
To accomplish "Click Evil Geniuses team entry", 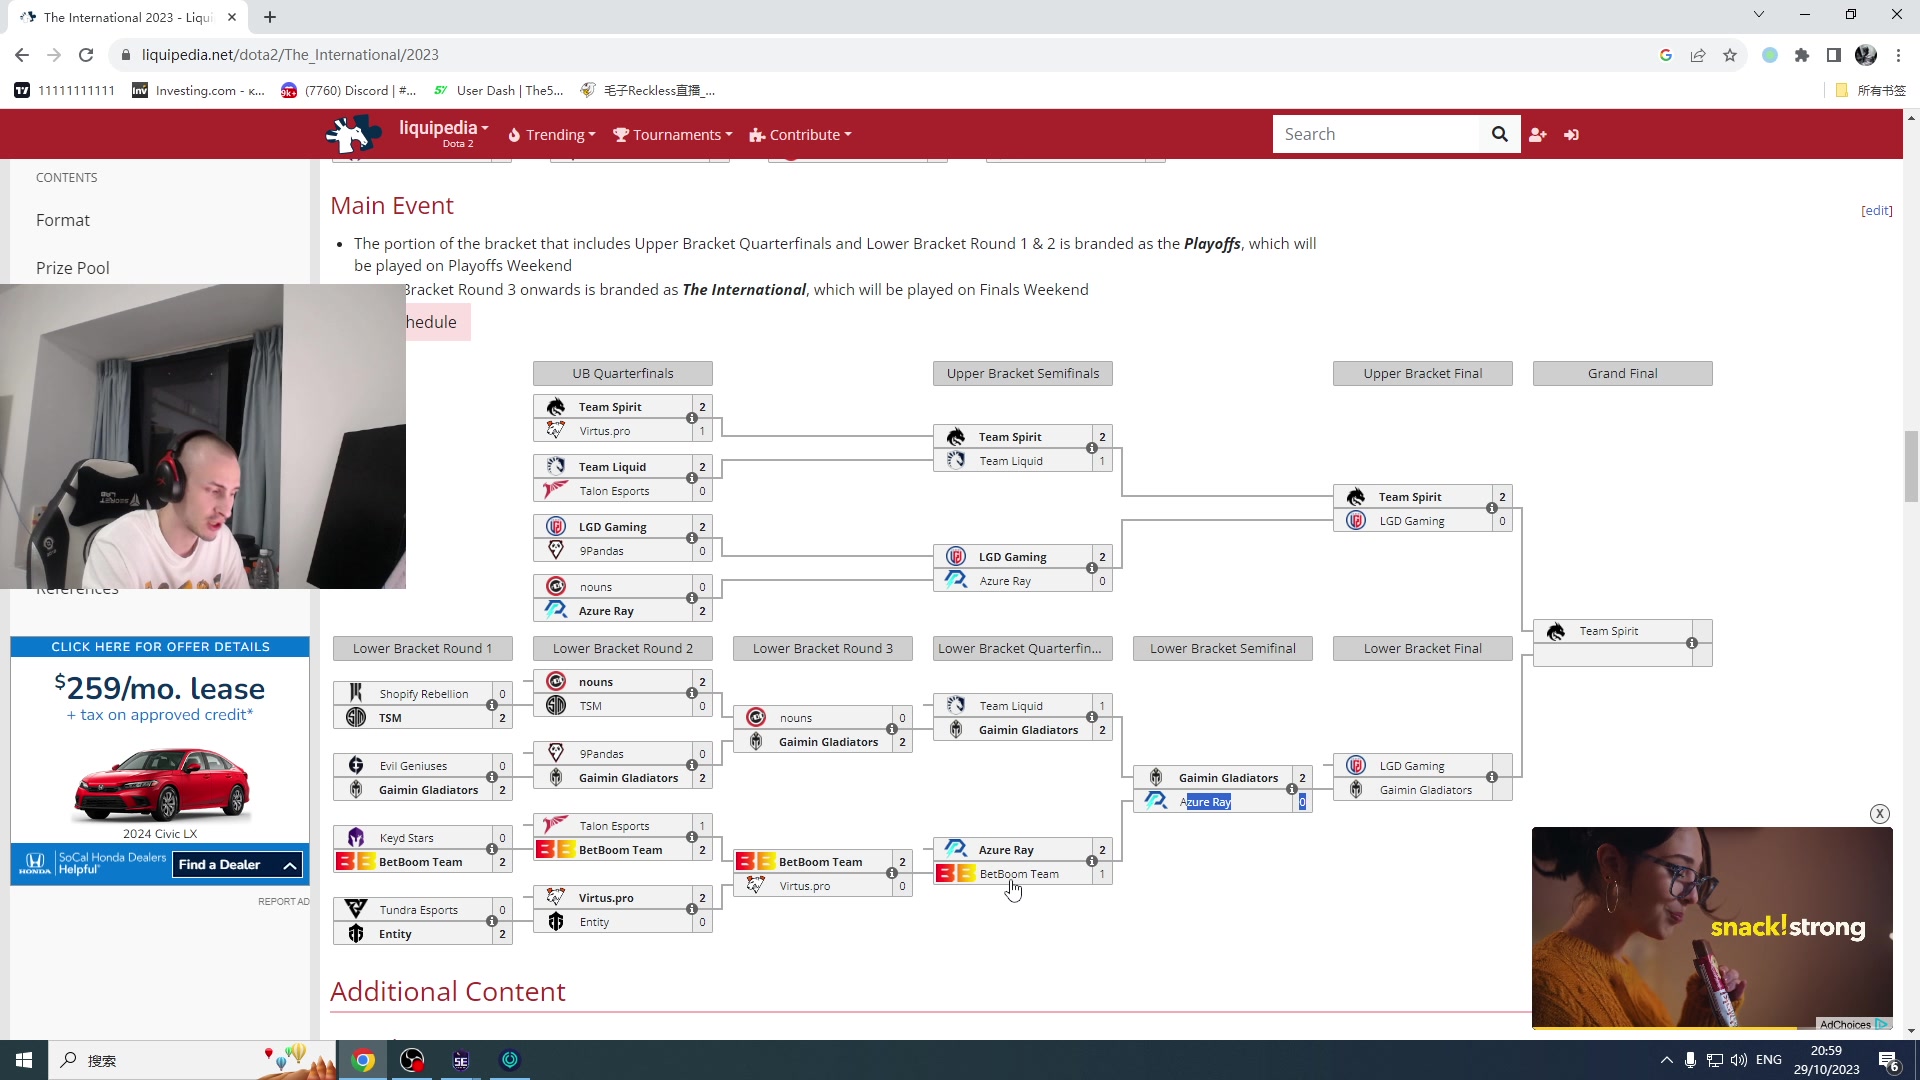I will point(413,766).
